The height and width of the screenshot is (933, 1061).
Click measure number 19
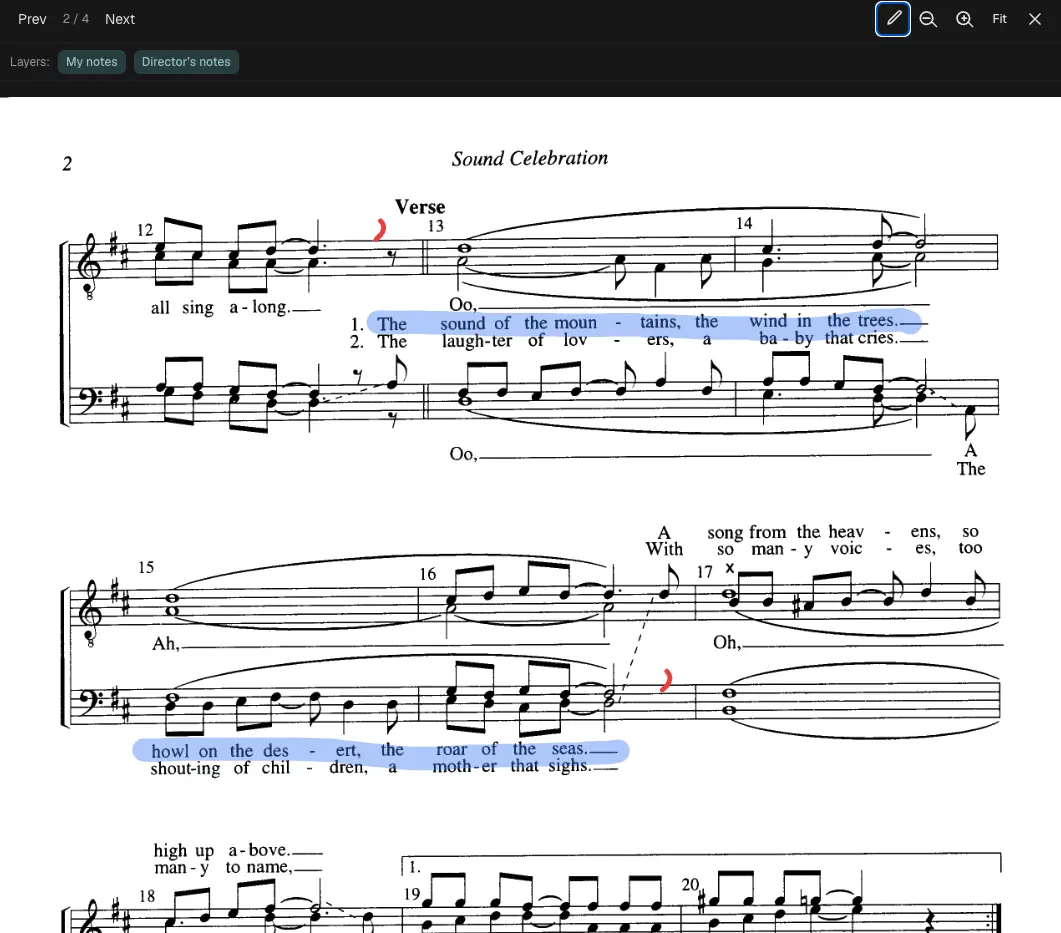coord(412,894)
